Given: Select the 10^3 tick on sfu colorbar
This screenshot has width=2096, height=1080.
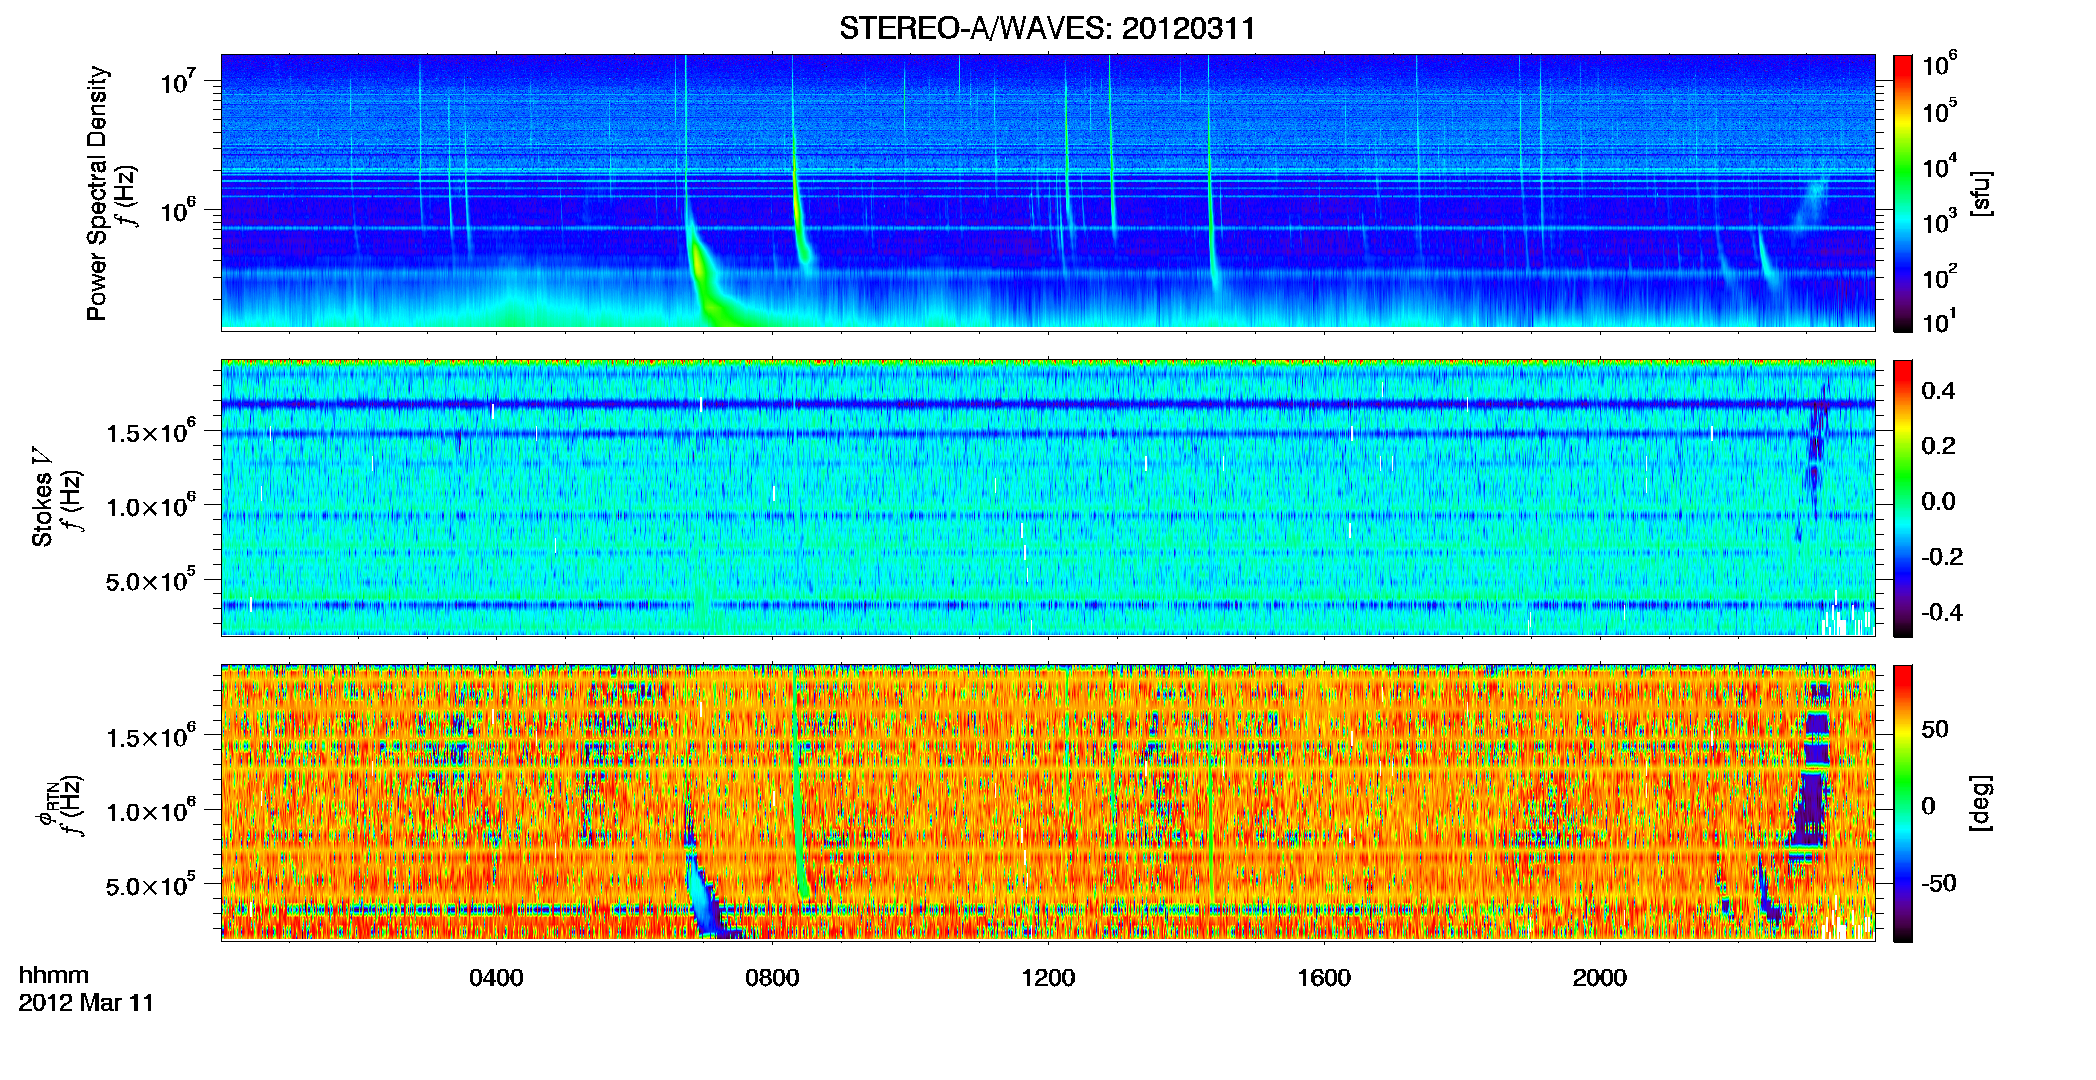Looking at the screenshot, I should point(1940,221).
